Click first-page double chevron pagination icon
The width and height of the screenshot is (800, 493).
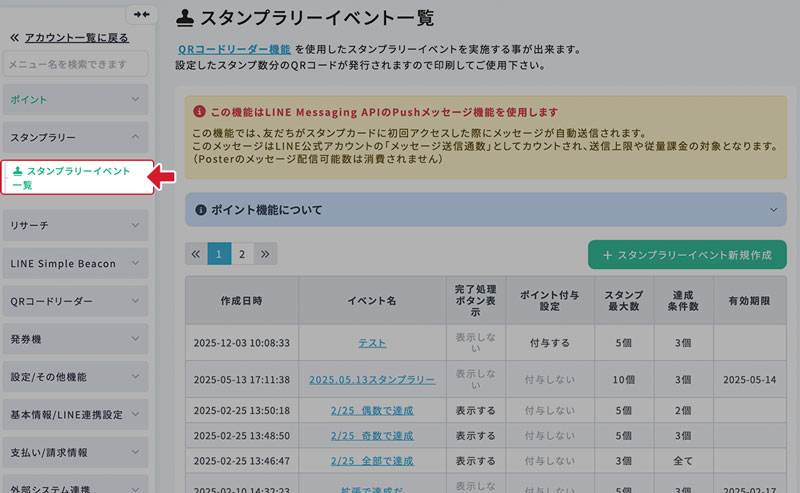(x=196, y=254)
